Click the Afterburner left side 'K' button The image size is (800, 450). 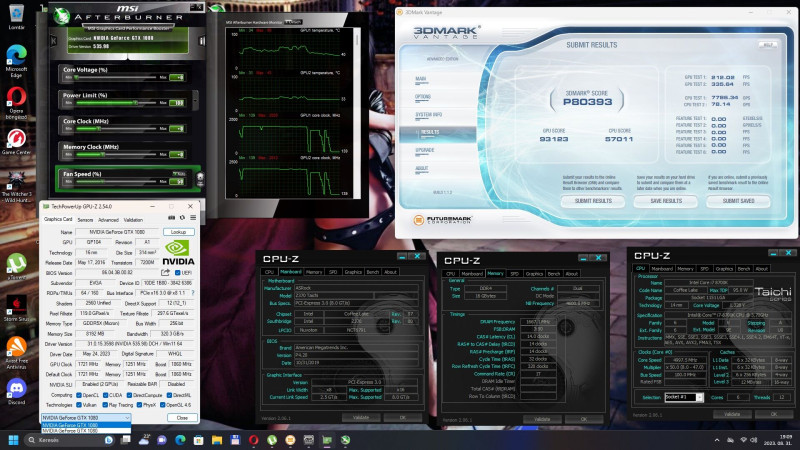53,41
